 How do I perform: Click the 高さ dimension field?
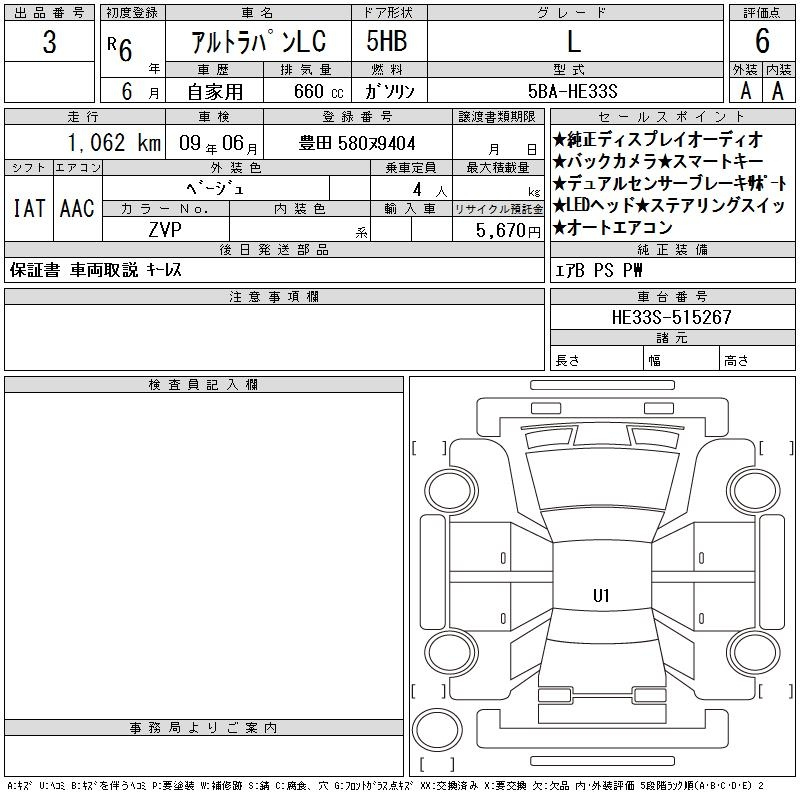click(x=758, y=359)
